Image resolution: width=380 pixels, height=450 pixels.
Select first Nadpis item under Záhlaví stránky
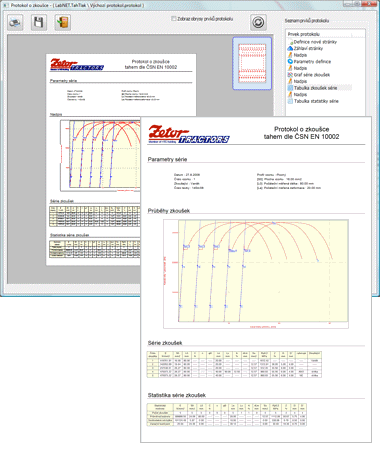(x=300, y=55)
